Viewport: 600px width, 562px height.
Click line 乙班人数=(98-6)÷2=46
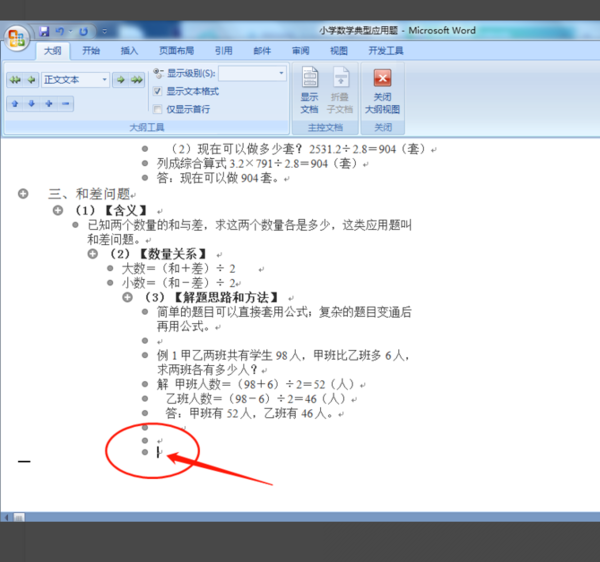click(x=256, y=399)
